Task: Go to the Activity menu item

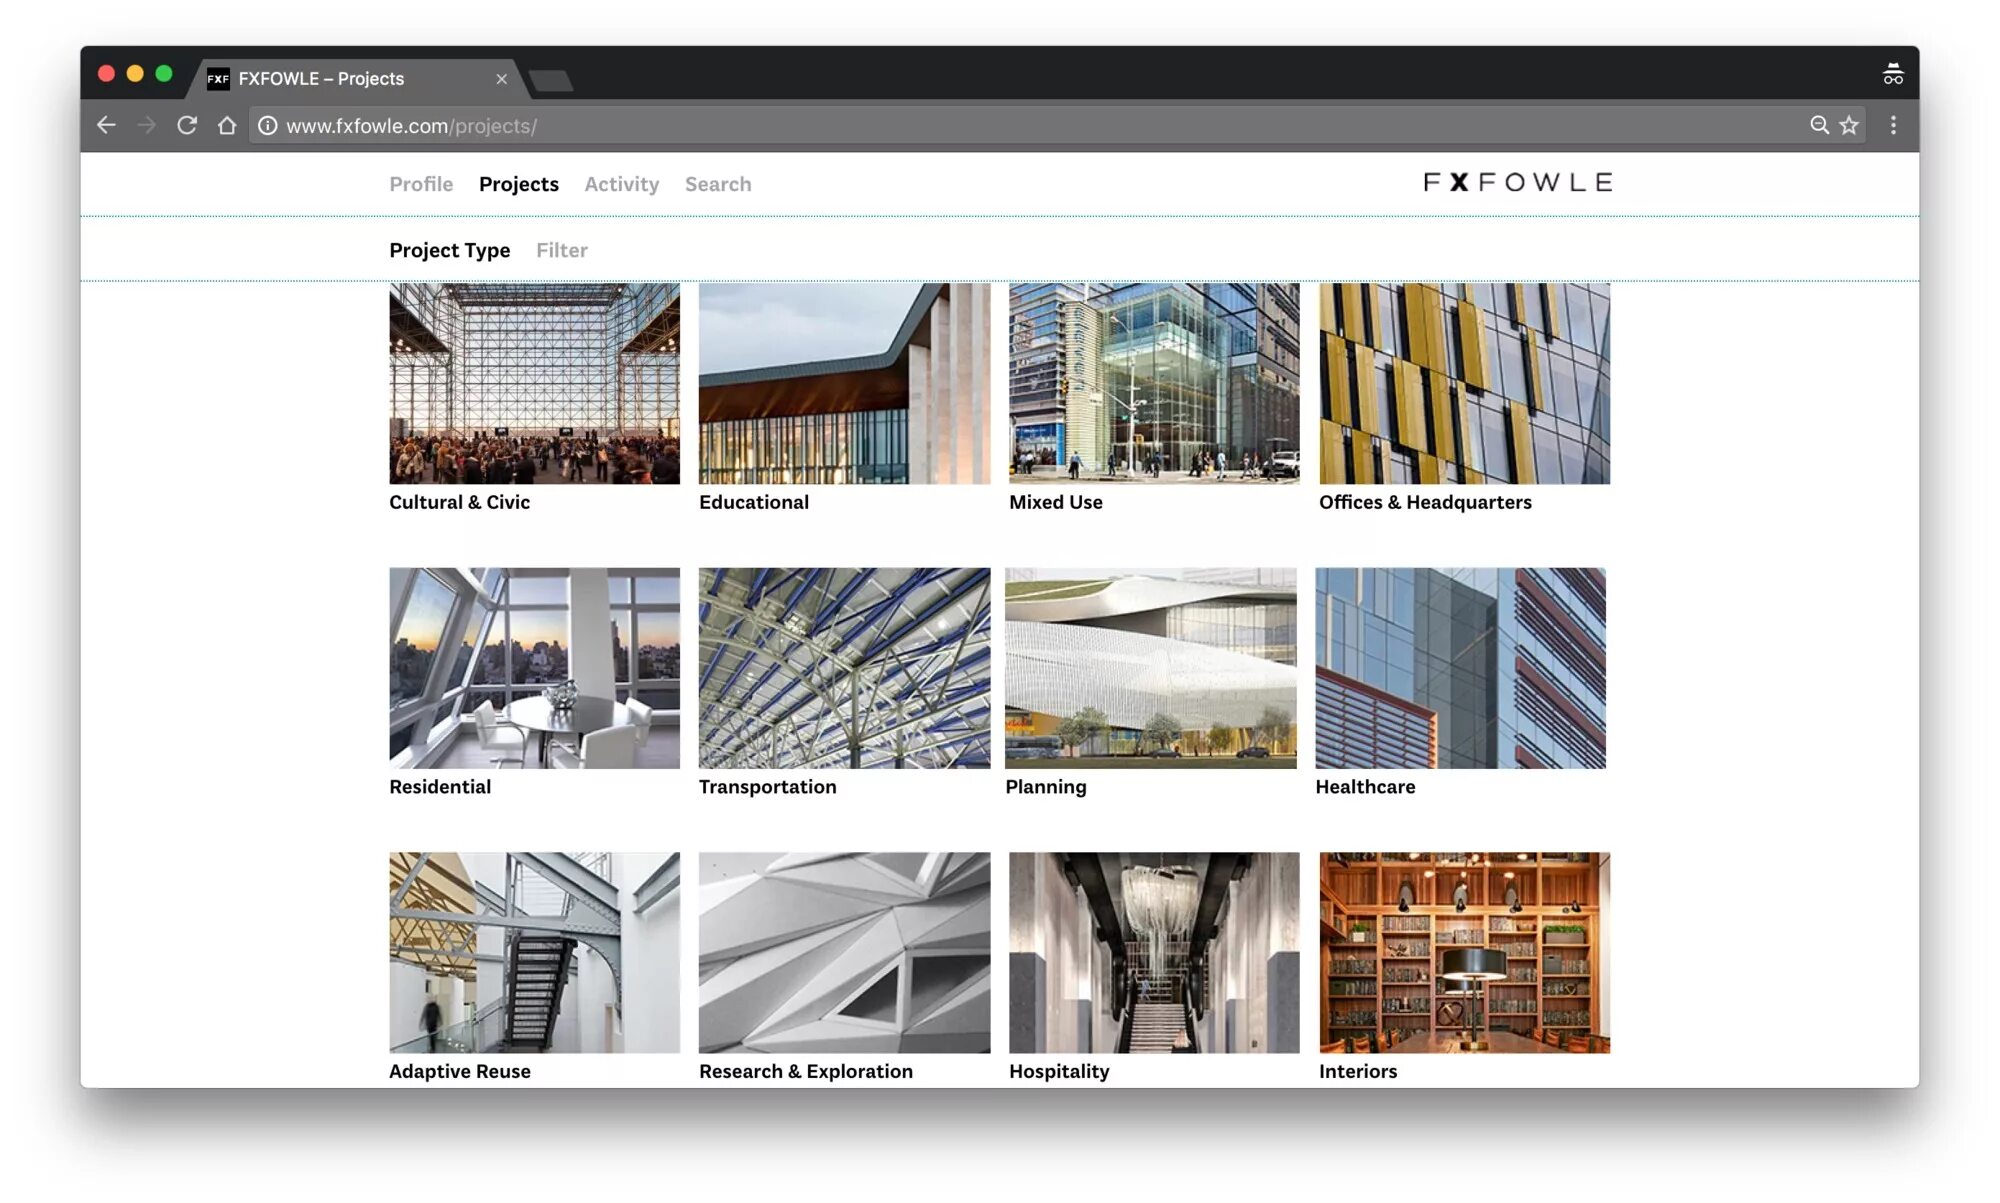Action: [621, 184]
